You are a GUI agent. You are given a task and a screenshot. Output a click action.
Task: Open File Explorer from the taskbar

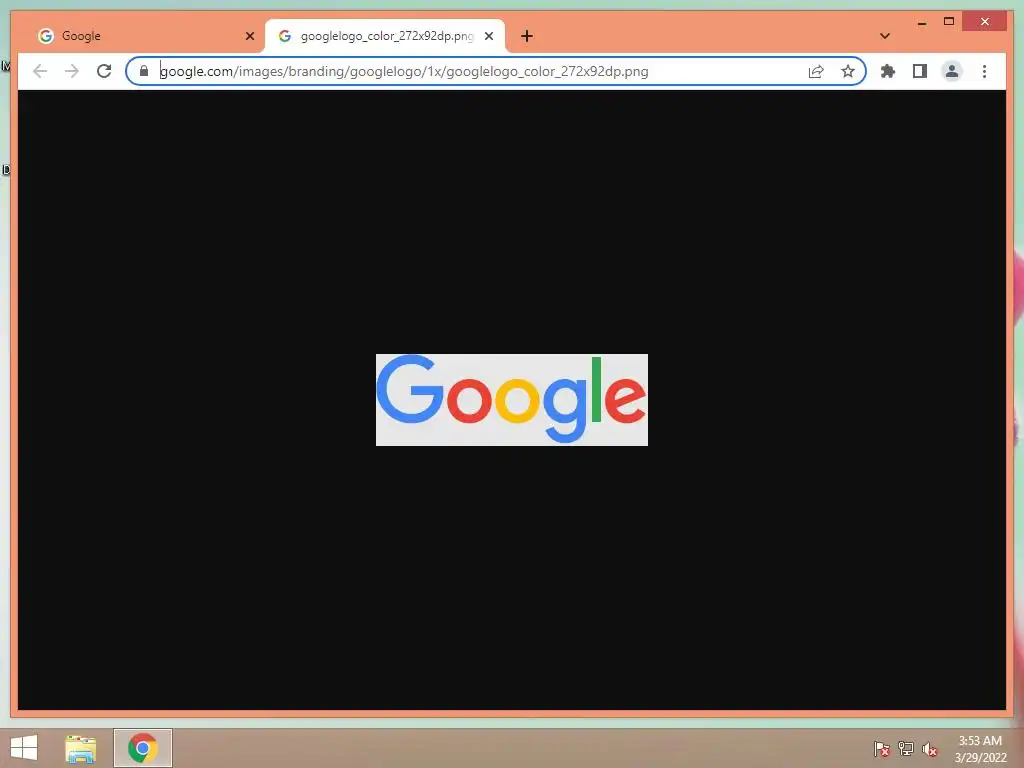coord(81,748)
